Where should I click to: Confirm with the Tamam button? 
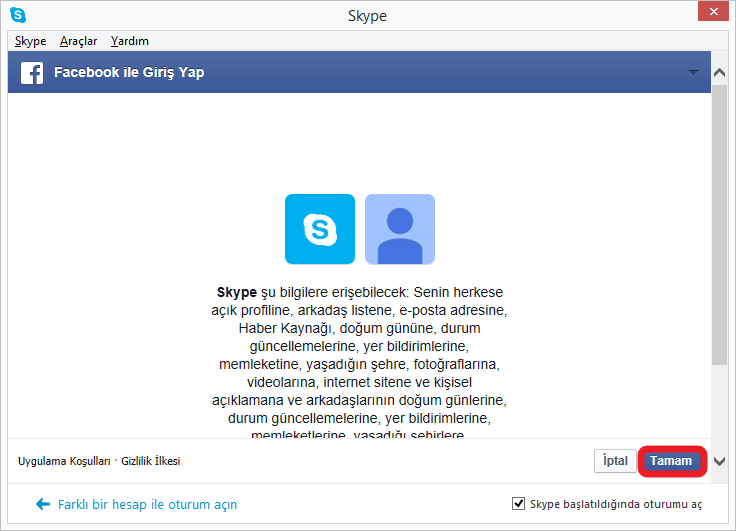click(x=671, y=461)
